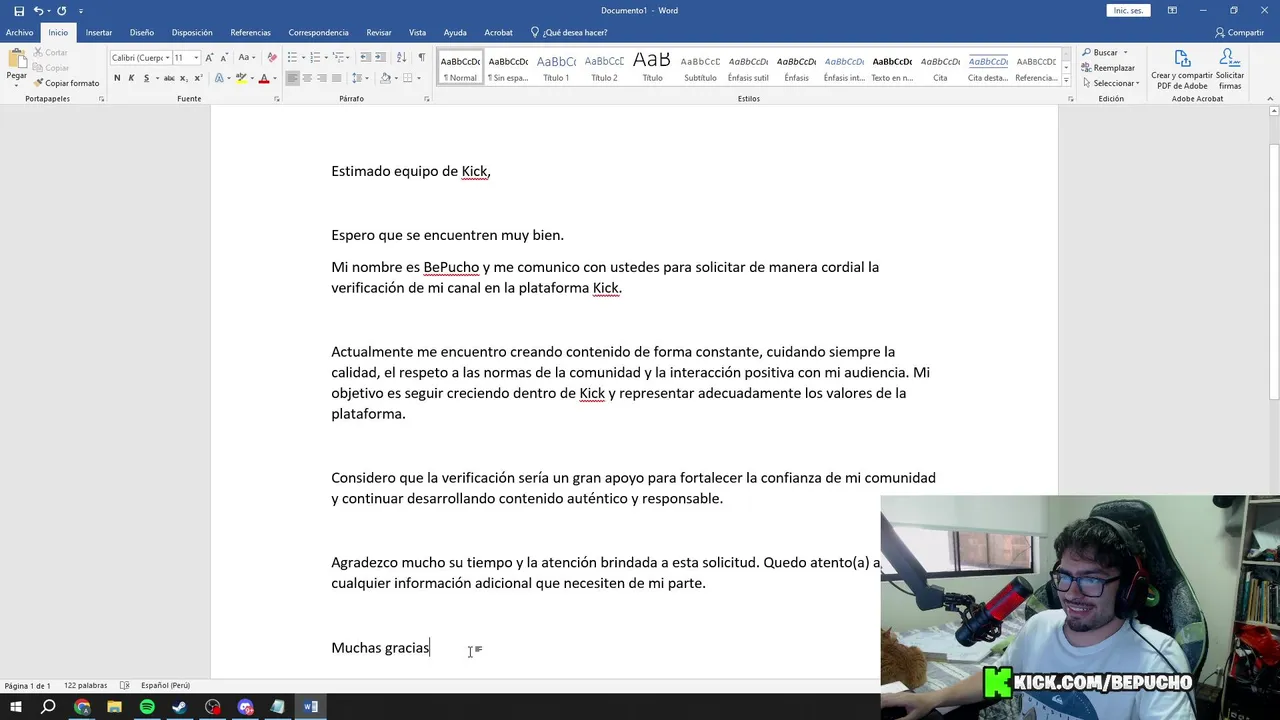
Task: Redo the last action
Action: pos(62,10)
